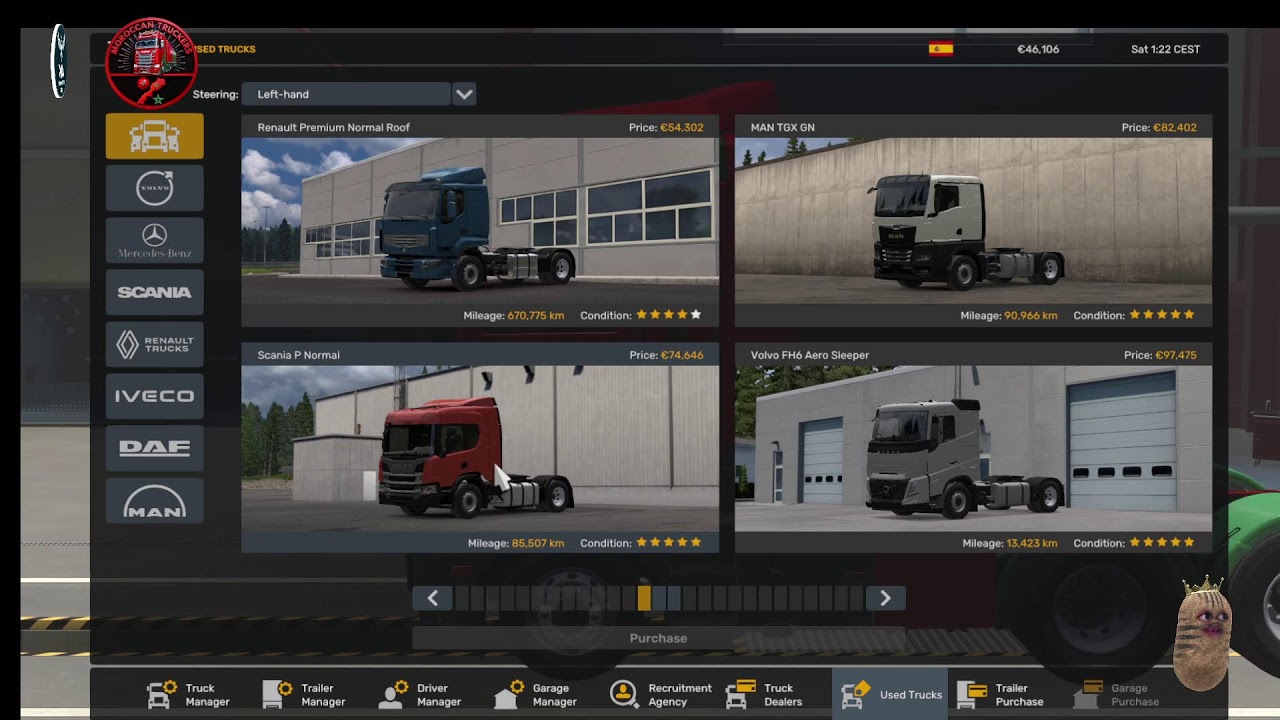Click mileage 90,966 km value
The width and height of the screenshot is (1280, 720).
pos(1031,315)
